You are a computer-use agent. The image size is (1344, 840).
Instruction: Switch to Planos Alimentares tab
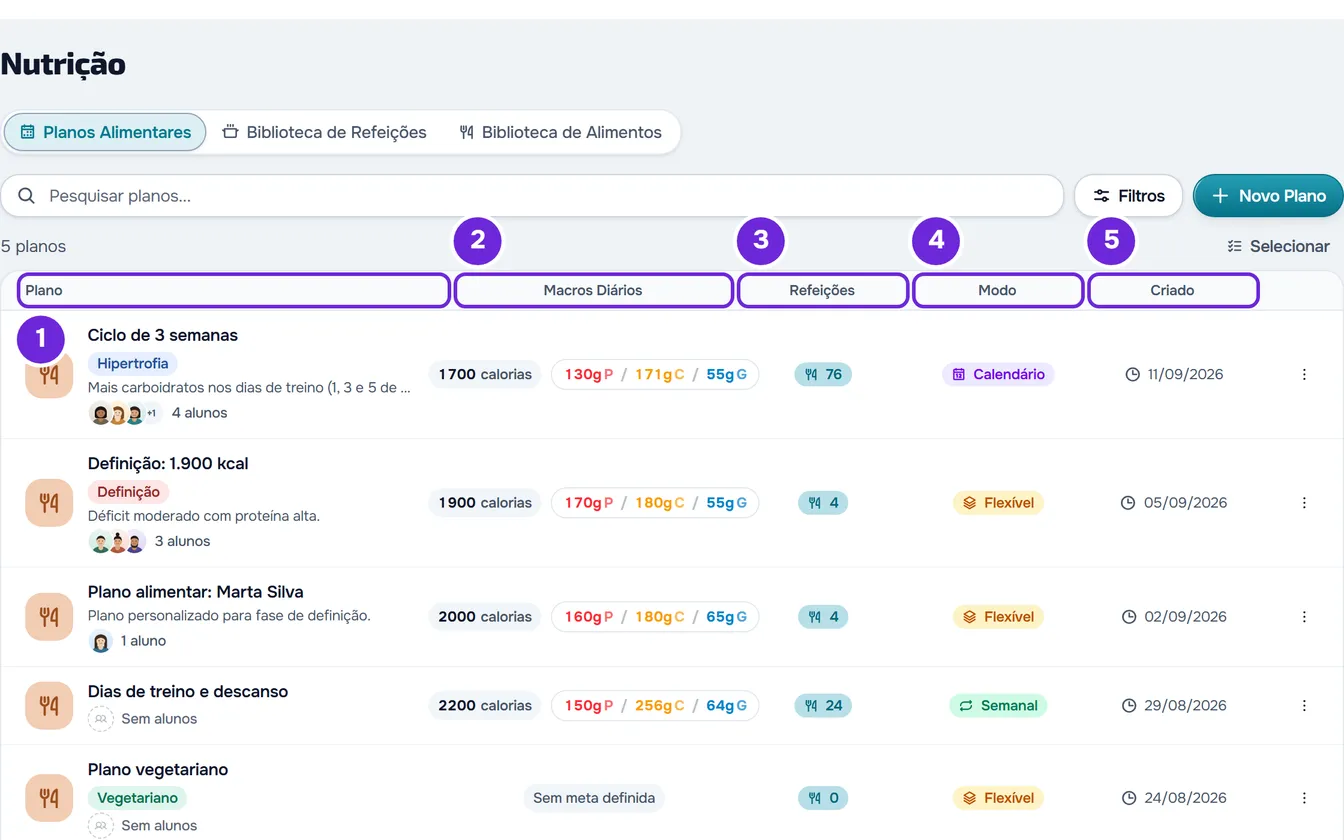click(105, 132)
